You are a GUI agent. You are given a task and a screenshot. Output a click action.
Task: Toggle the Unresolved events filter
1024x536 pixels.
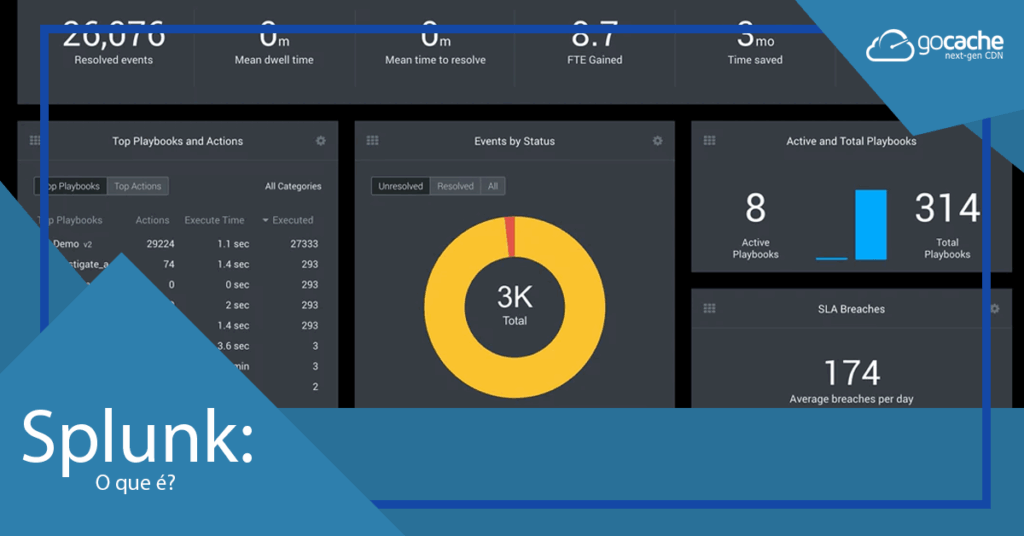pyautogui.click(x=401, y=186)
